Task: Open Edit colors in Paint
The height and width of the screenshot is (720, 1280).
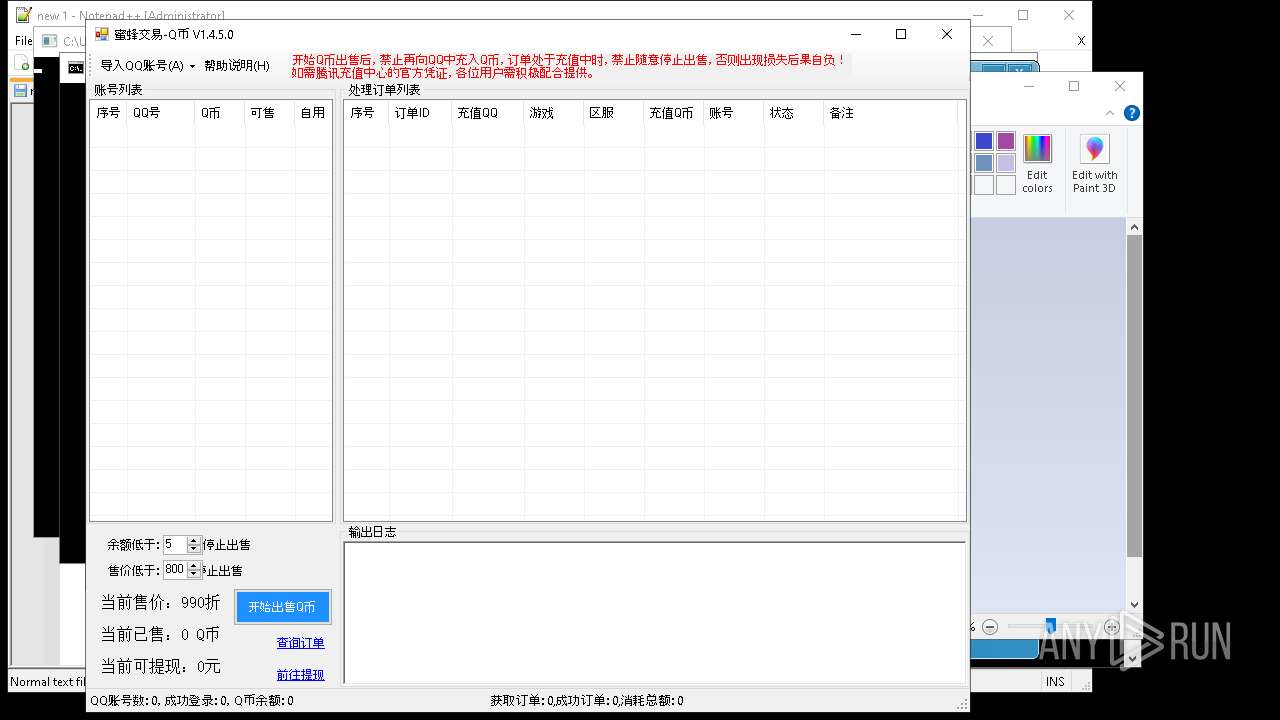Action: click(1037, 164)
